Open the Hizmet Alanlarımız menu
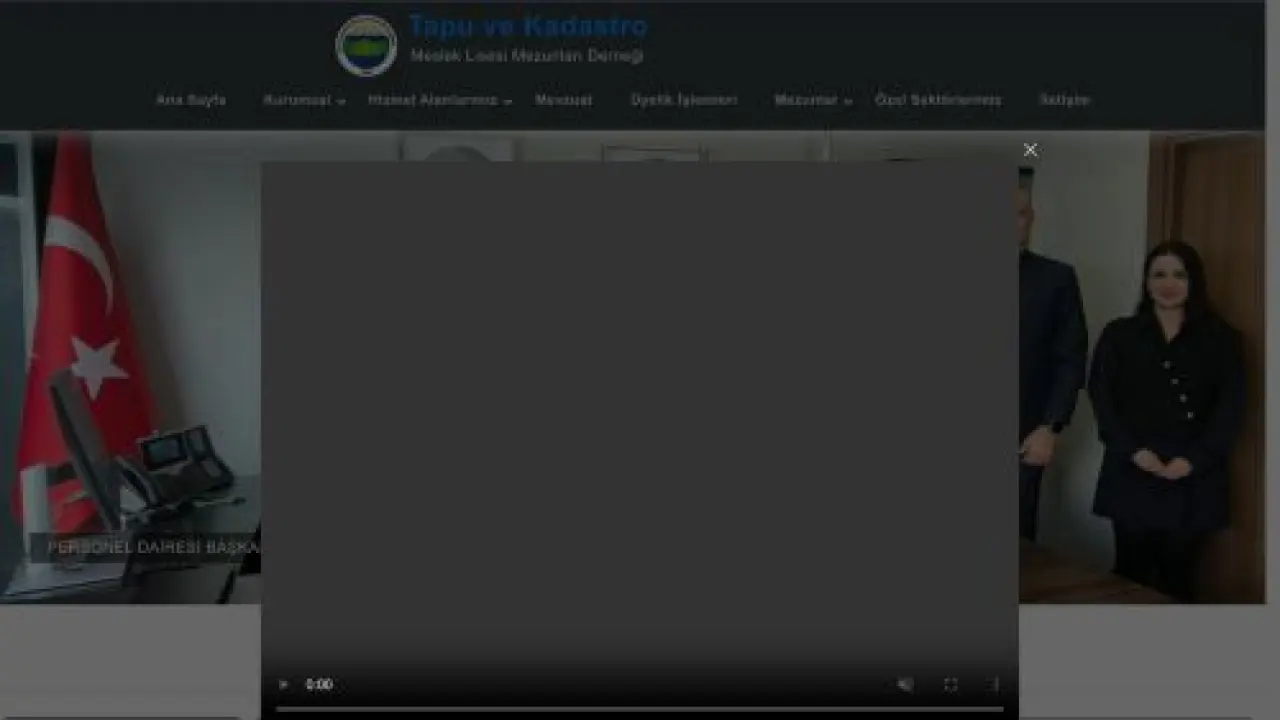This screenshot has height=720, width=1280. click(x=433, y=100)
